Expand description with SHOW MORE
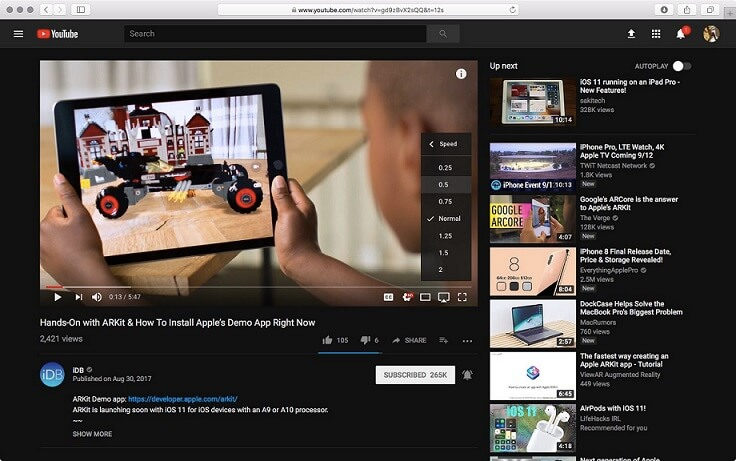The width and height of the screenshot is (736, 461). coord(92,434)
